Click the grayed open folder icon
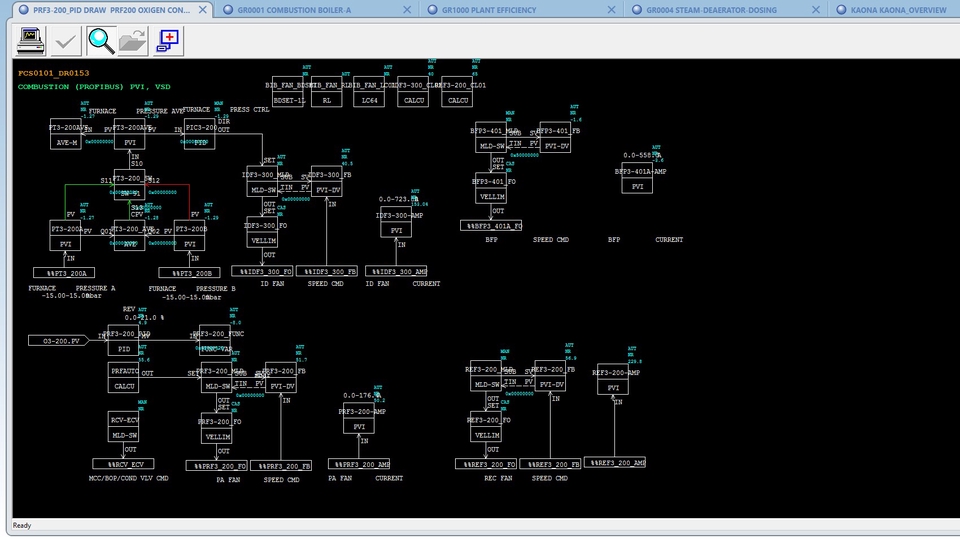Viewport: 960px width, 539px height. click(133, 41)
